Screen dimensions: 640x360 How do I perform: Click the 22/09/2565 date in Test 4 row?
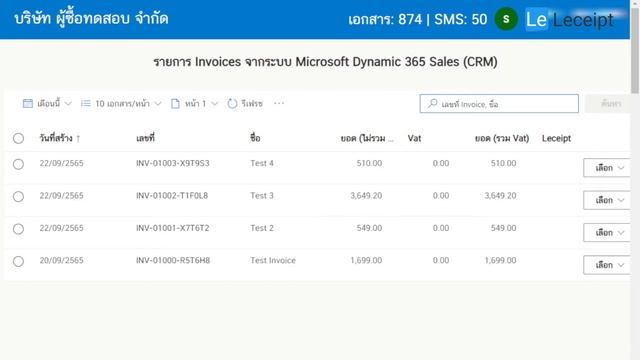coord(61,163)
